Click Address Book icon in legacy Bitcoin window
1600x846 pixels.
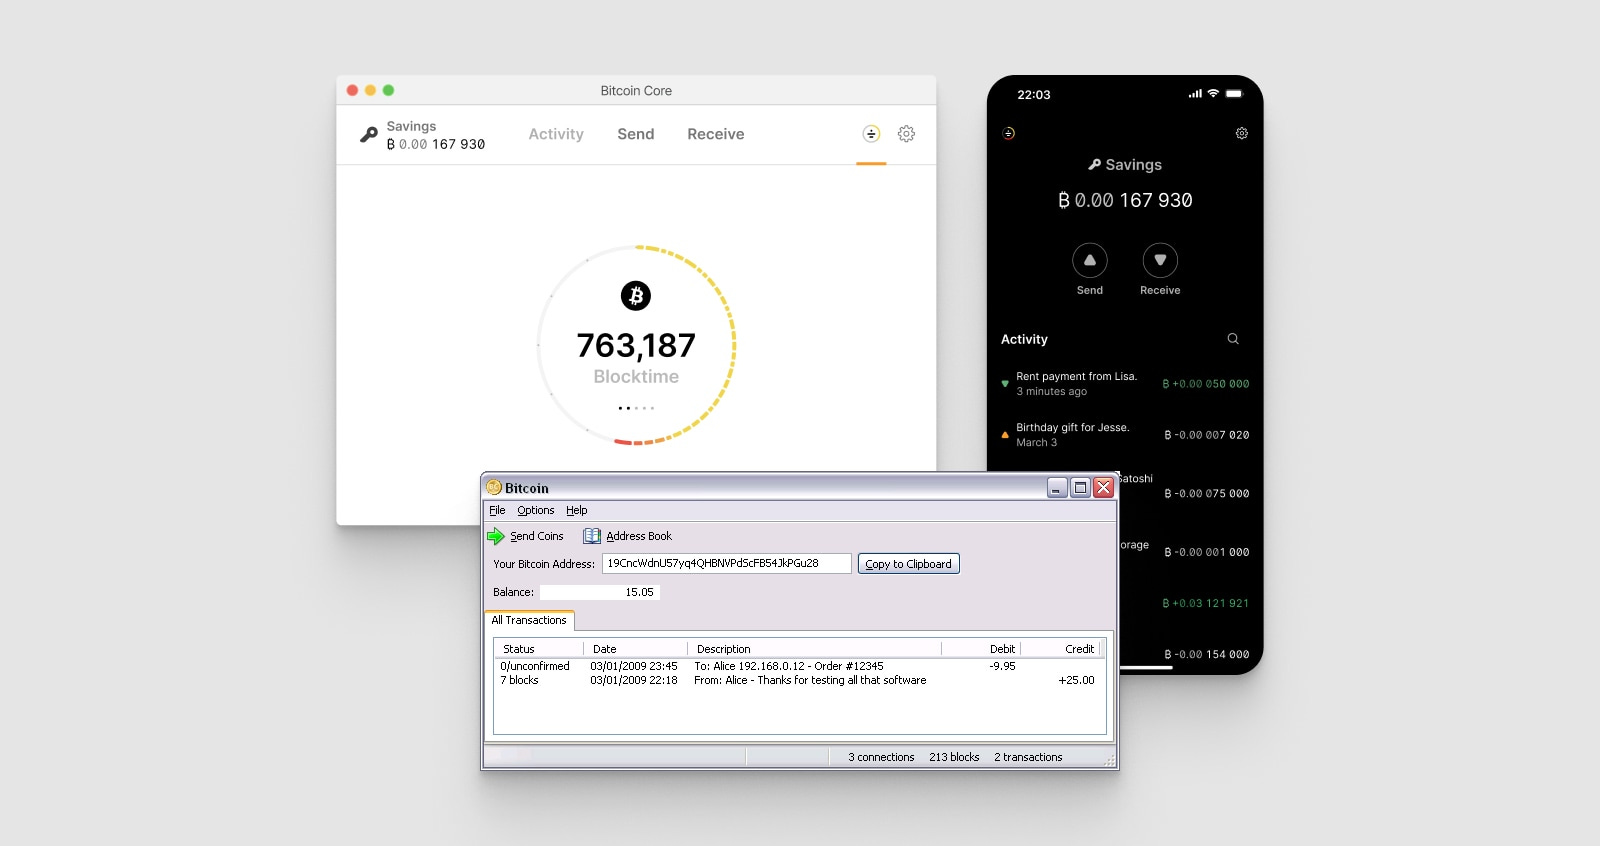coord(592,536)
